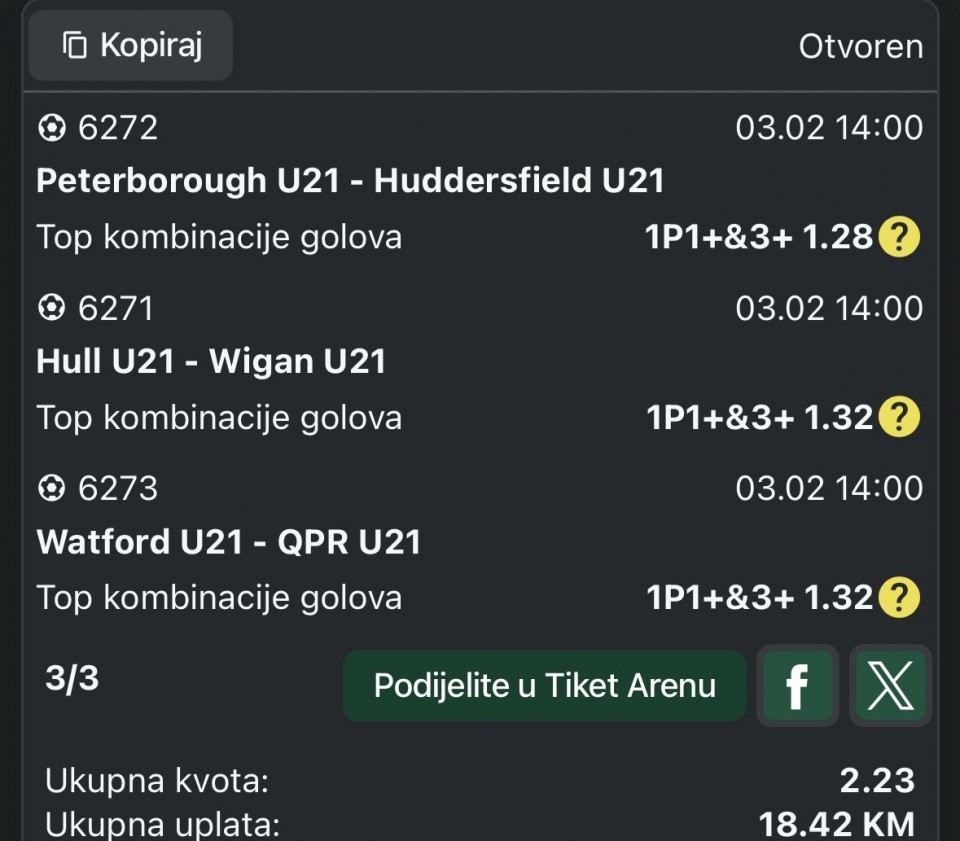This screenshot has height=841, width=960.
Task: Click the Kopiraj copy button
Action: pos(131,46)
